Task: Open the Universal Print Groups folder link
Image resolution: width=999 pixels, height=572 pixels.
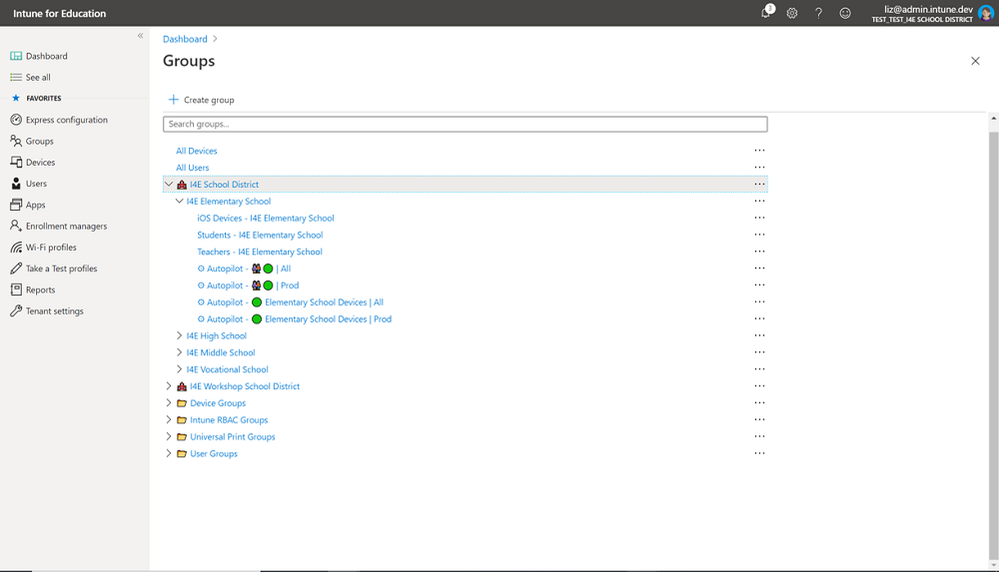Action: (233, 437)
